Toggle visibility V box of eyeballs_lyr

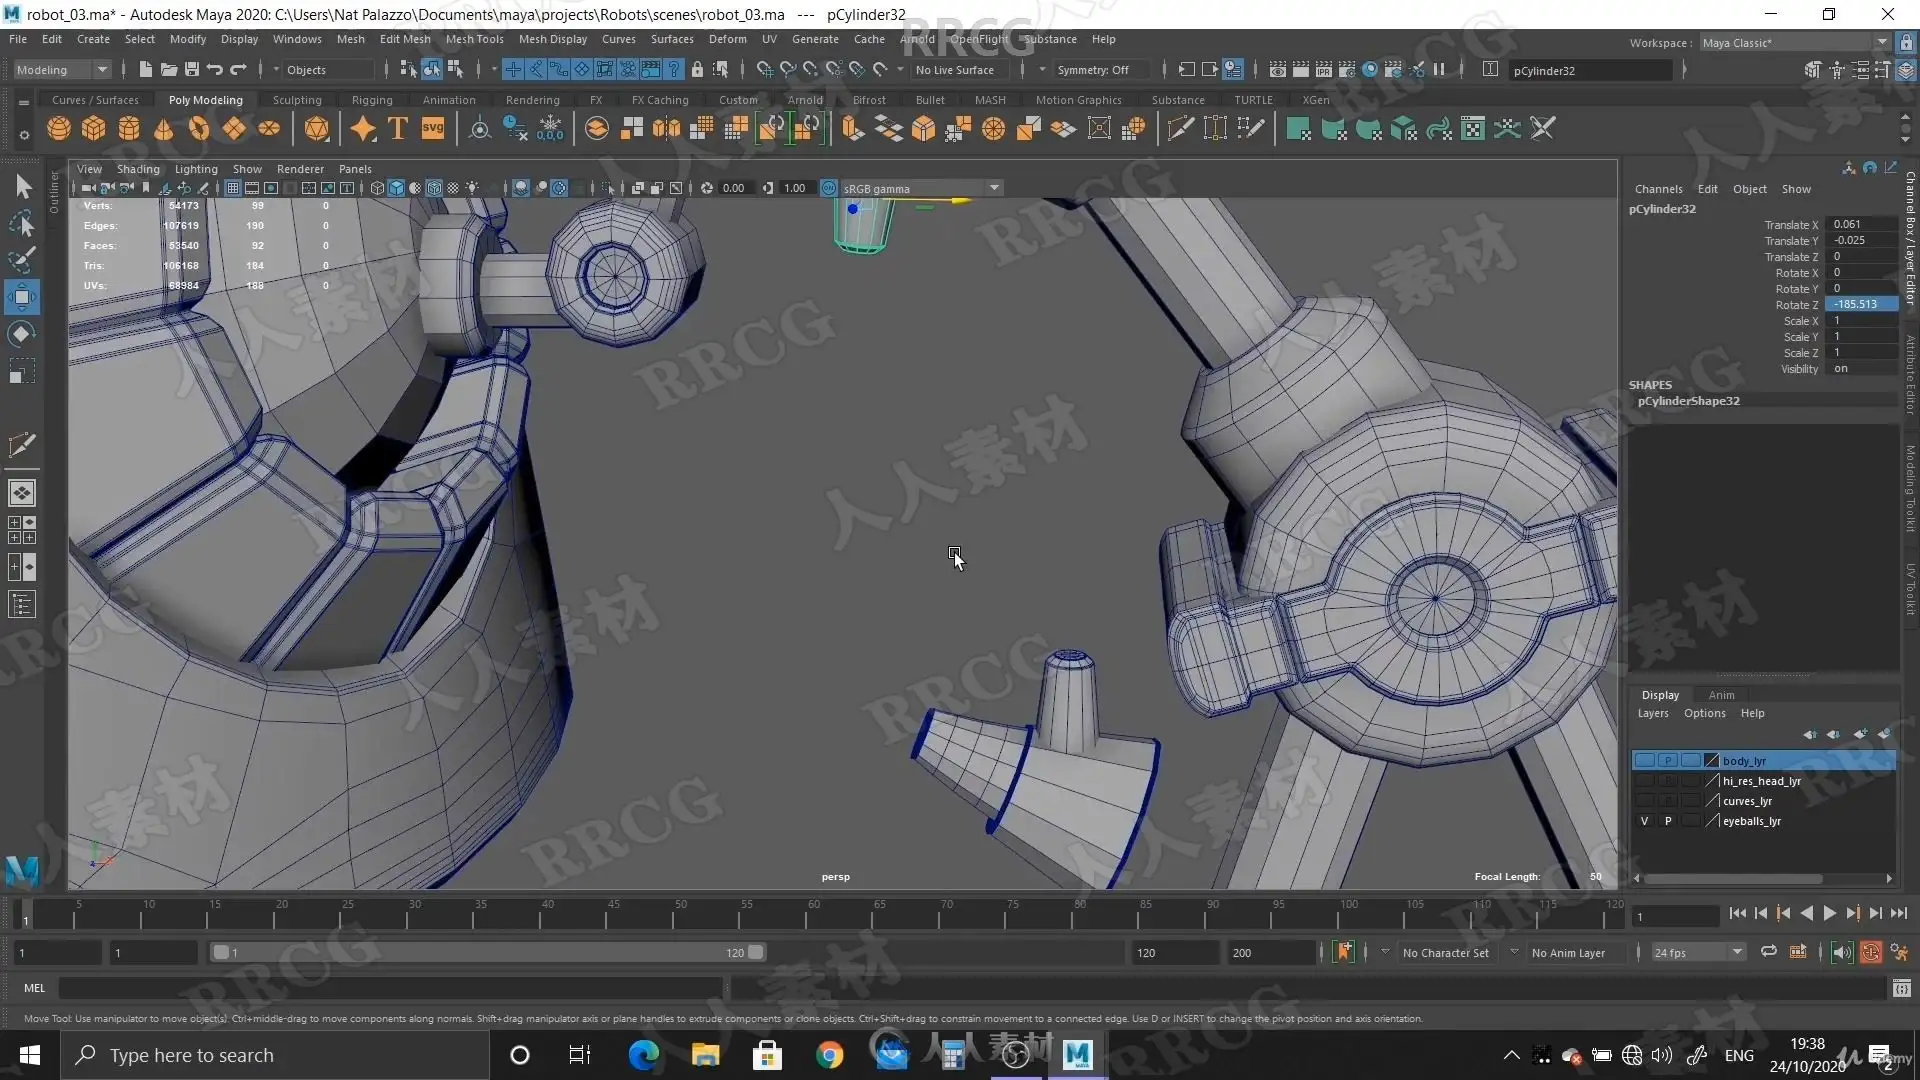1644,821
